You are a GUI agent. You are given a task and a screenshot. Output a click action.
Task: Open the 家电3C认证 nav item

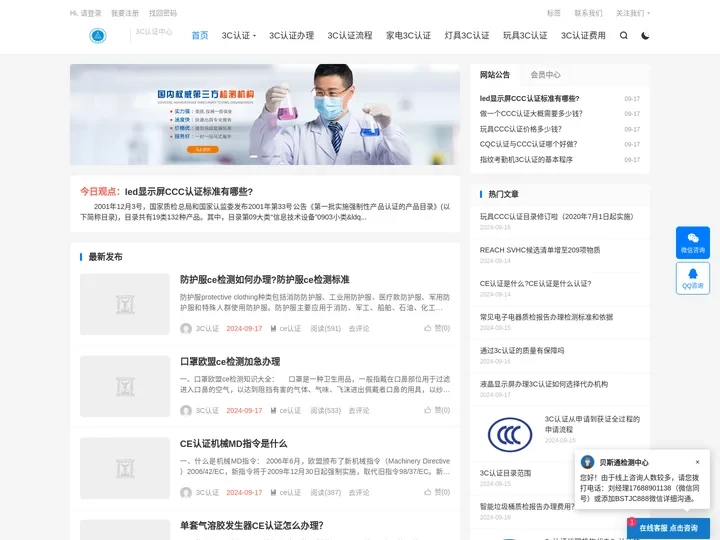(x=408, y=35)
